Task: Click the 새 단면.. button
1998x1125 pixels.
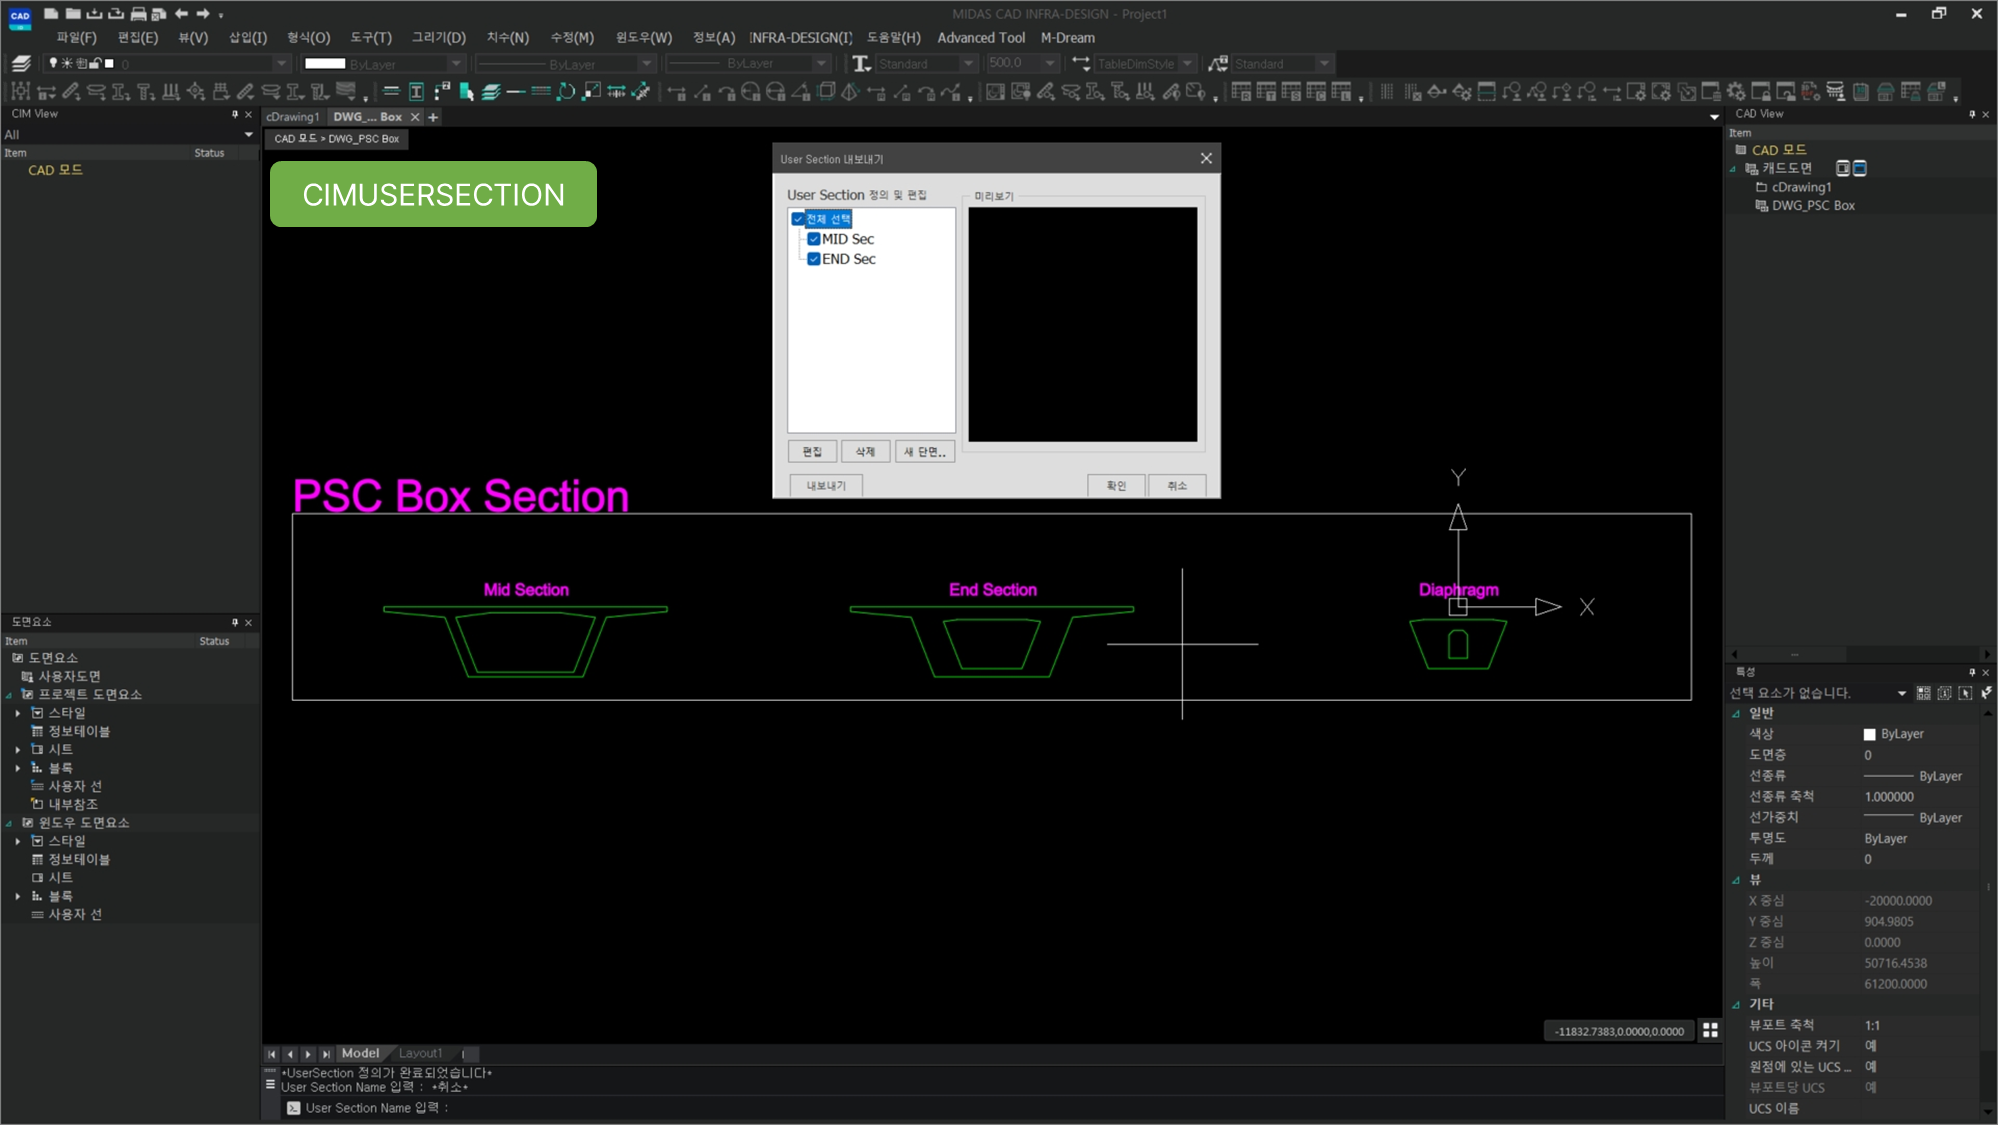Action: point(925,452)
